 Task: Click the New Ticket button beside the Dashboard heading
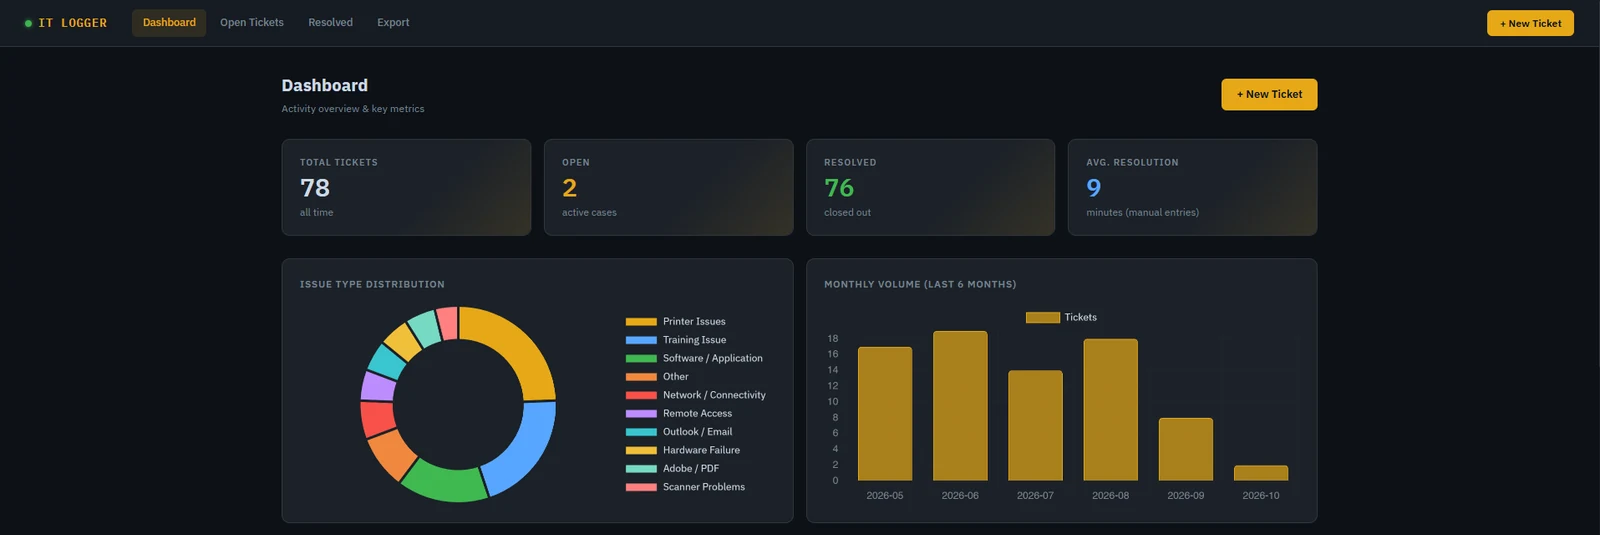1269,94
